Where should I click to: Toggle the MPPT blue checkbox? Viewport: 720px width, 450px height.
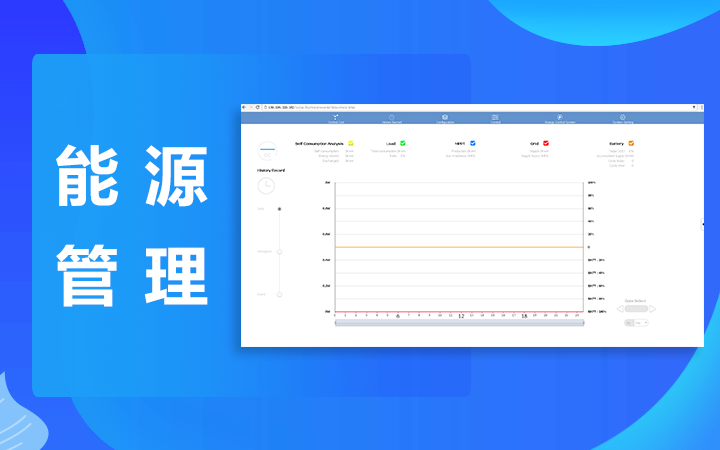click(x=472, y=143)
